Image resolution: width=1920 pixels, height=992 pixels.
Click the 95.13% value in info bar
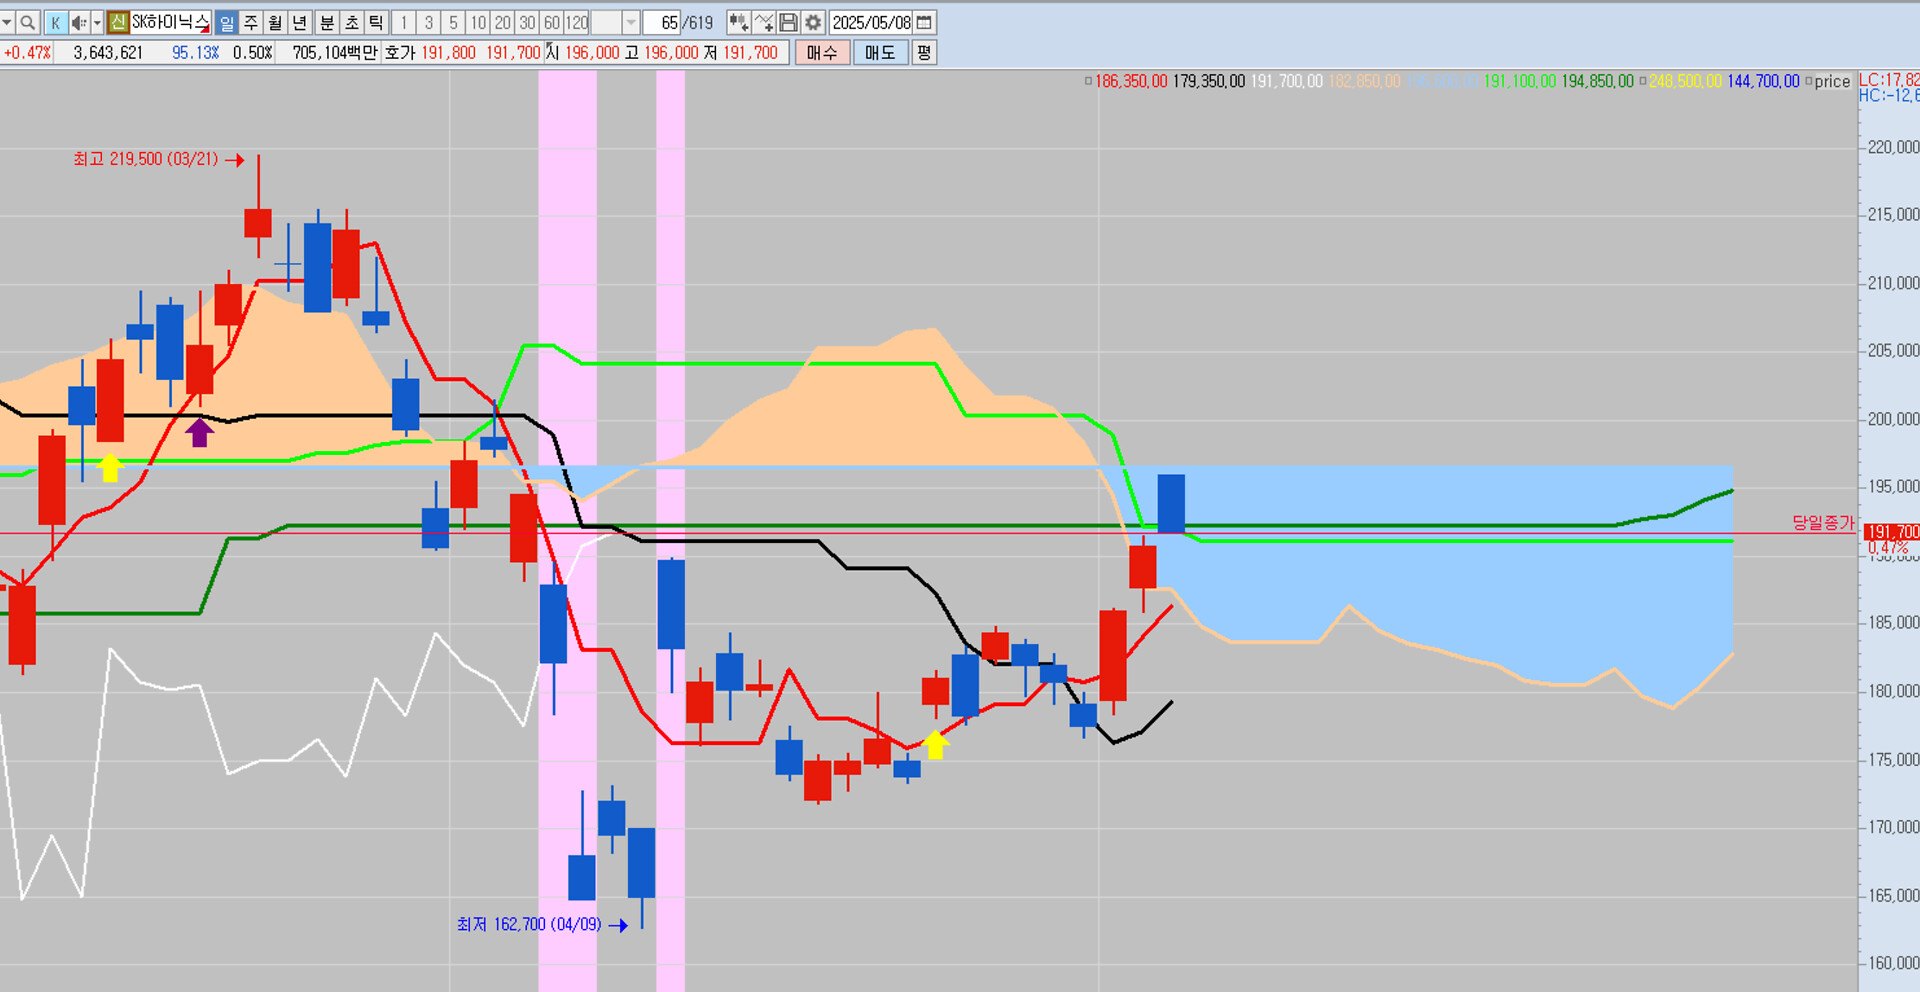tap(195, 52)
